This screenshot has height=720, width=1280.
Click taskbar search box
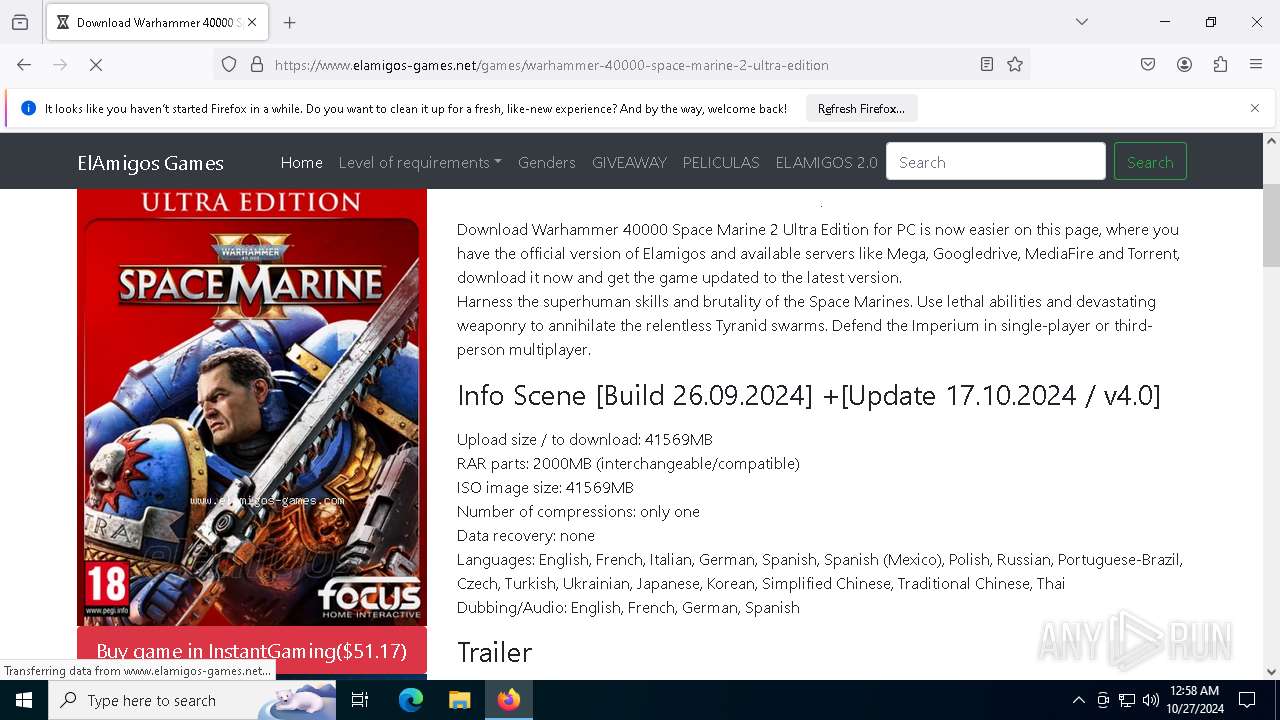coord(192,700)
